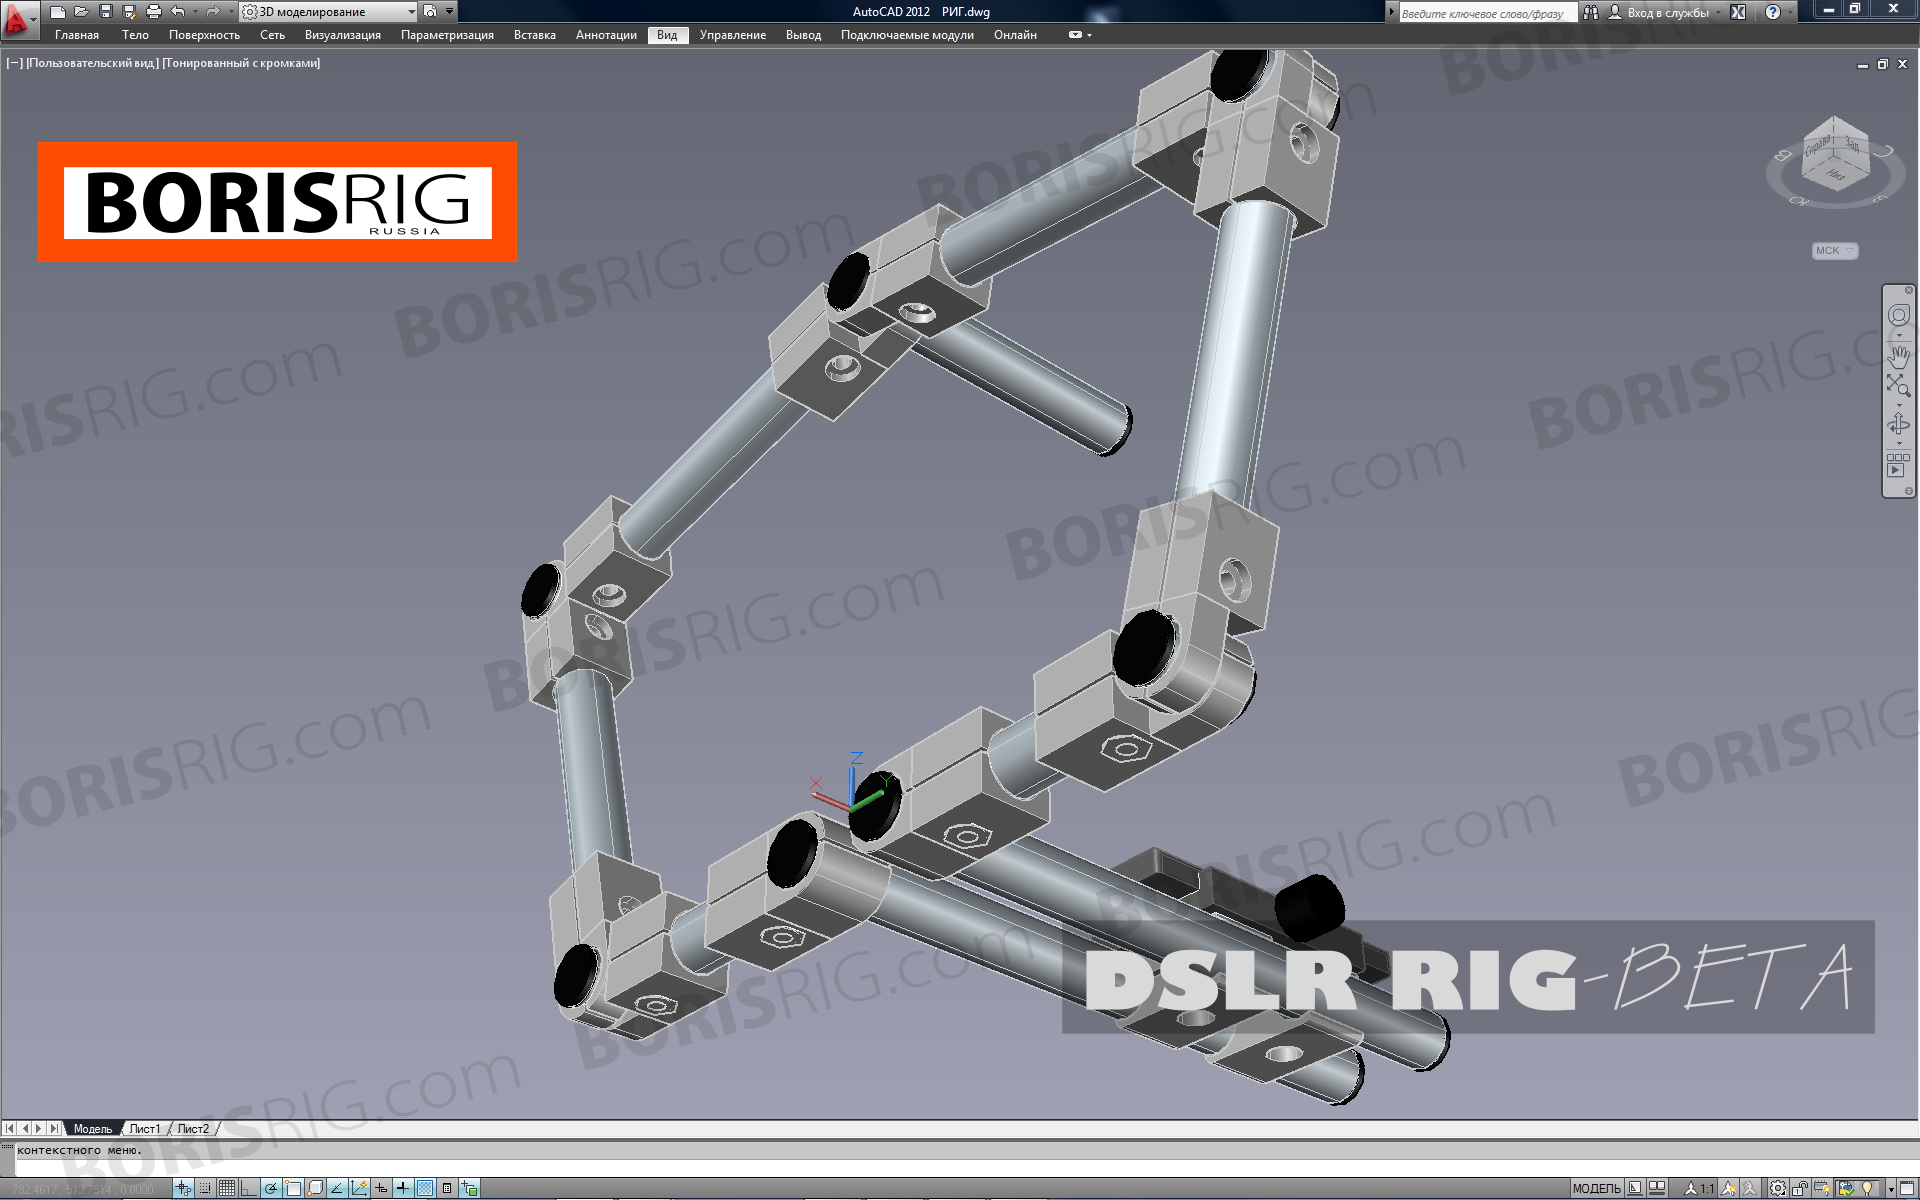Save the drawing with the Save icon
Image resolution: width=1920 pixels, height=1200 pixels.
point(106,12)
